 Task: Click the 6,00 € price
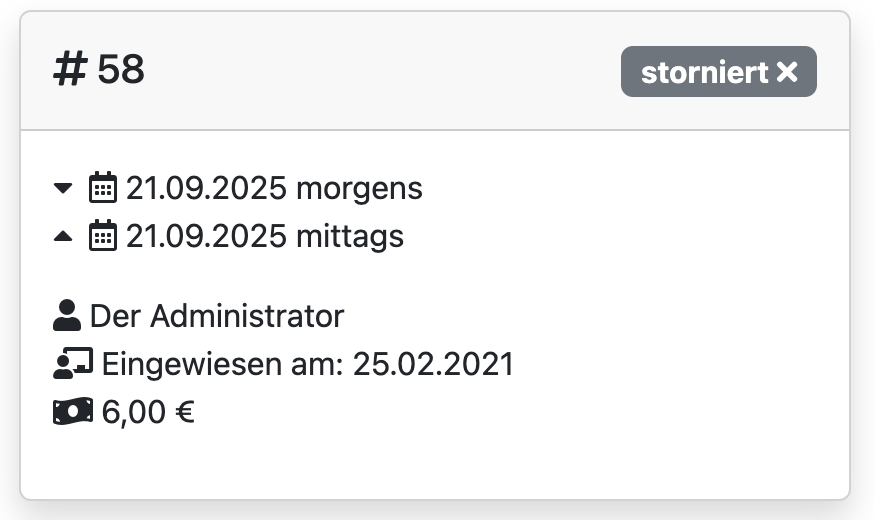click(x=148, y=412)
